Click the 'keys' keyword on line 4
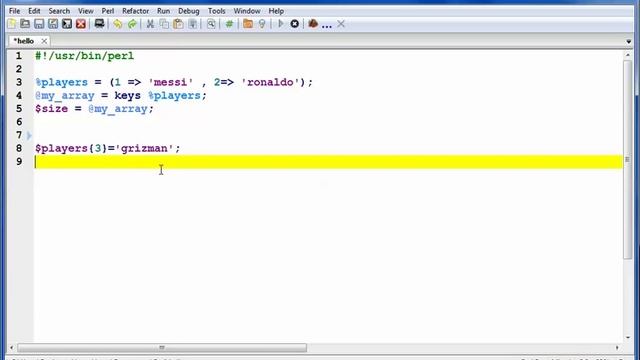Viewport: 640px width, 360px height. pos(127,96)
